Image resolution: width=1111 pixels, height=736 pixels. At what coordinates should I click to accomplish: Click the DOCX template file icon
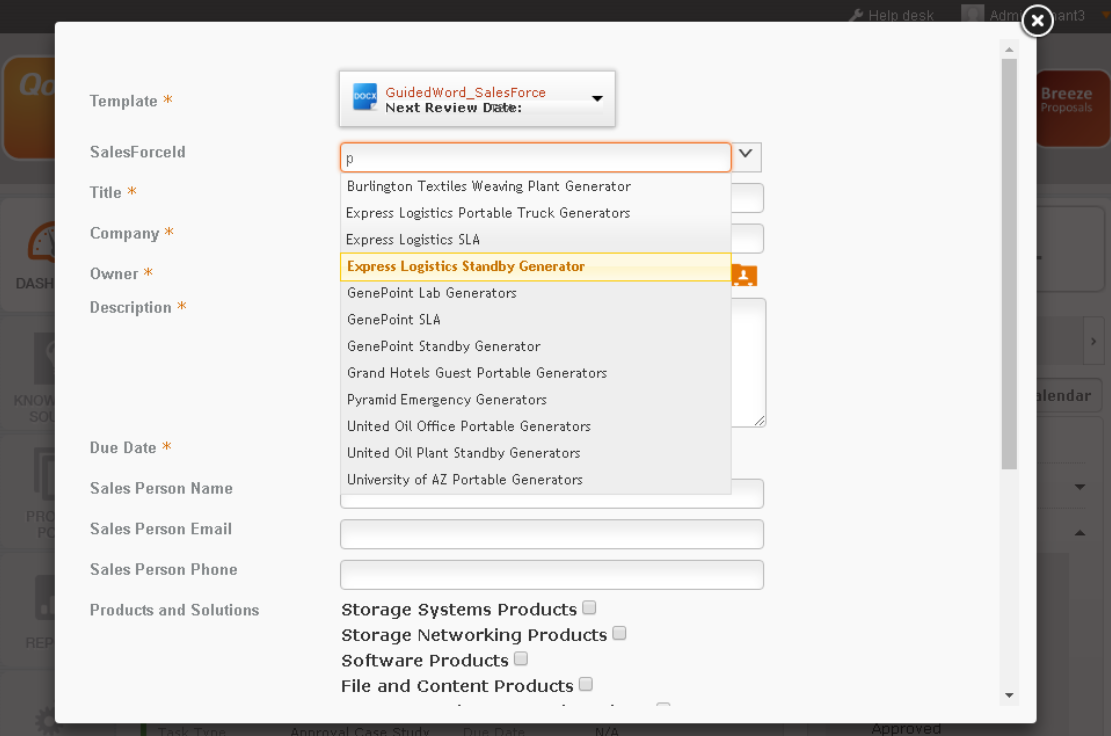point(365,97)
